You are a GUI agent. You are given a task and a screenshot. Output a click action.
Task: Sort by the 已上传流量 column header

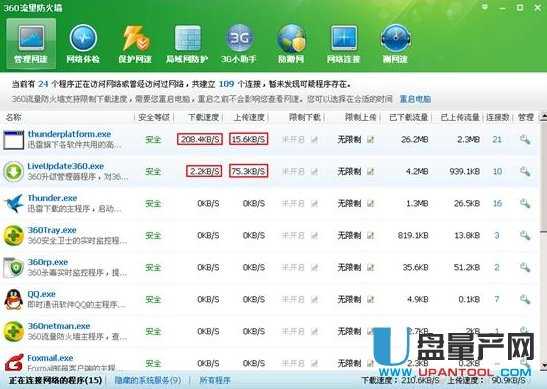pos(460,117)
